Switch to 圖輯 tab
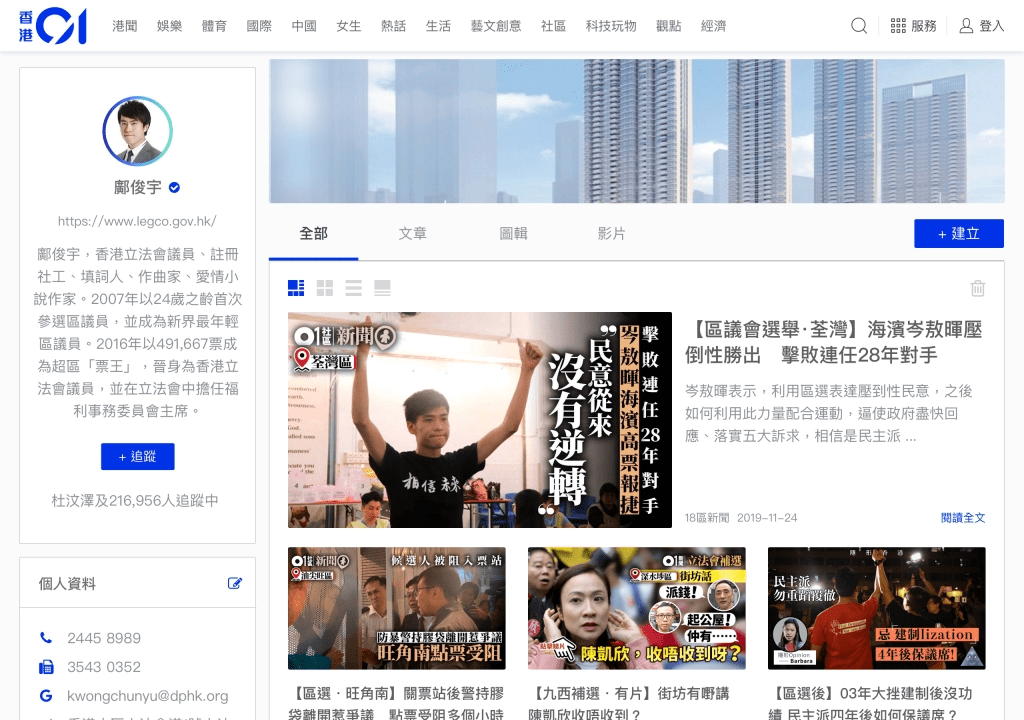The image size is (1024, 720). pyautogui.click(x=513, y=234)
